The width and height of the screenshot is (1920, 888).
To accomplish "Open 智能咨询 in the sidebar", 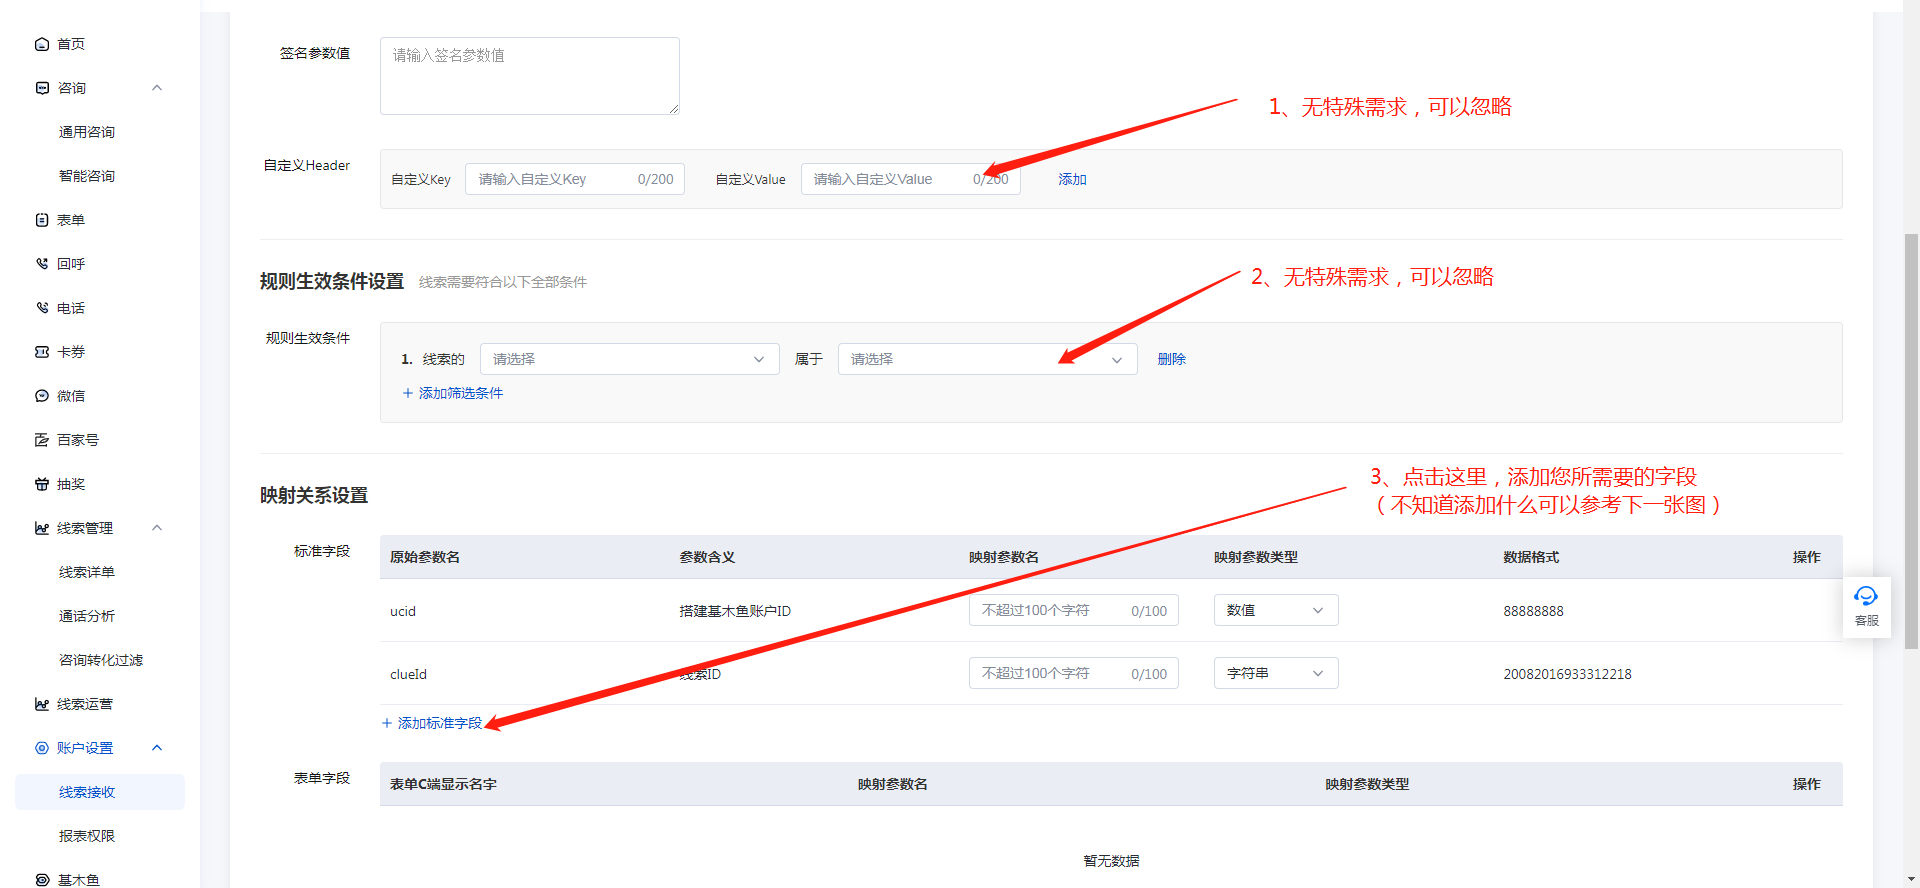I will (87, 176).
